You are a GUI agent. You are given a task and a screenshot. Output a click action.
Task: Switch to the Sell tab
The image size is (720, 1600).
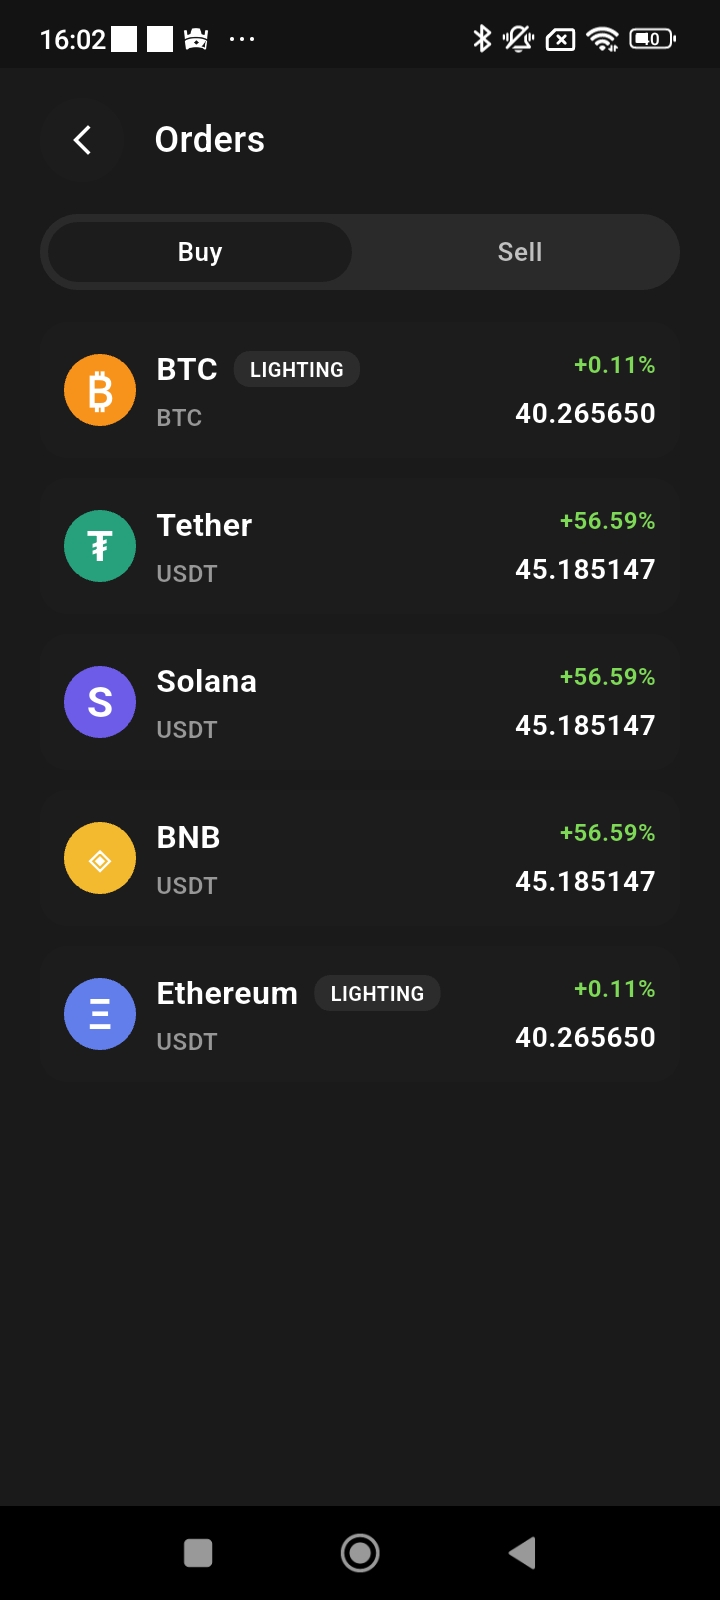pos(519,252)
